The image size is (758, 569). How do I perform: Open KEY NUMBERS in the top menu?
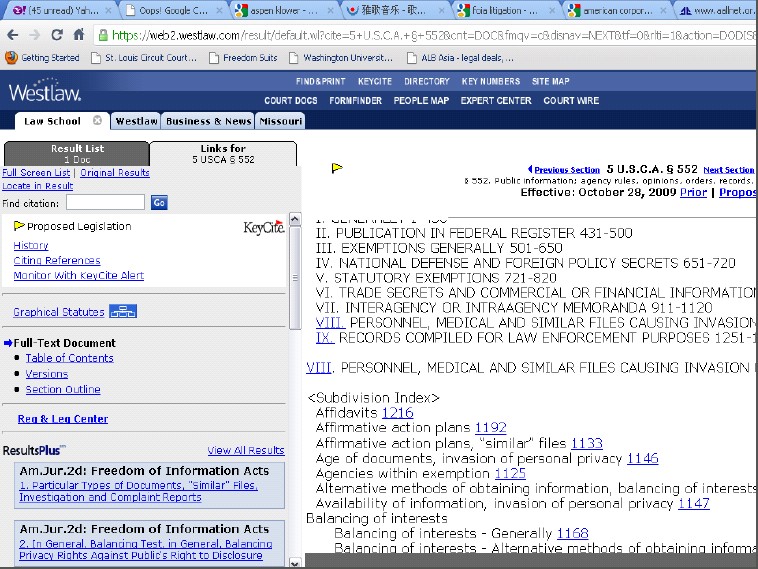point(491,81)
